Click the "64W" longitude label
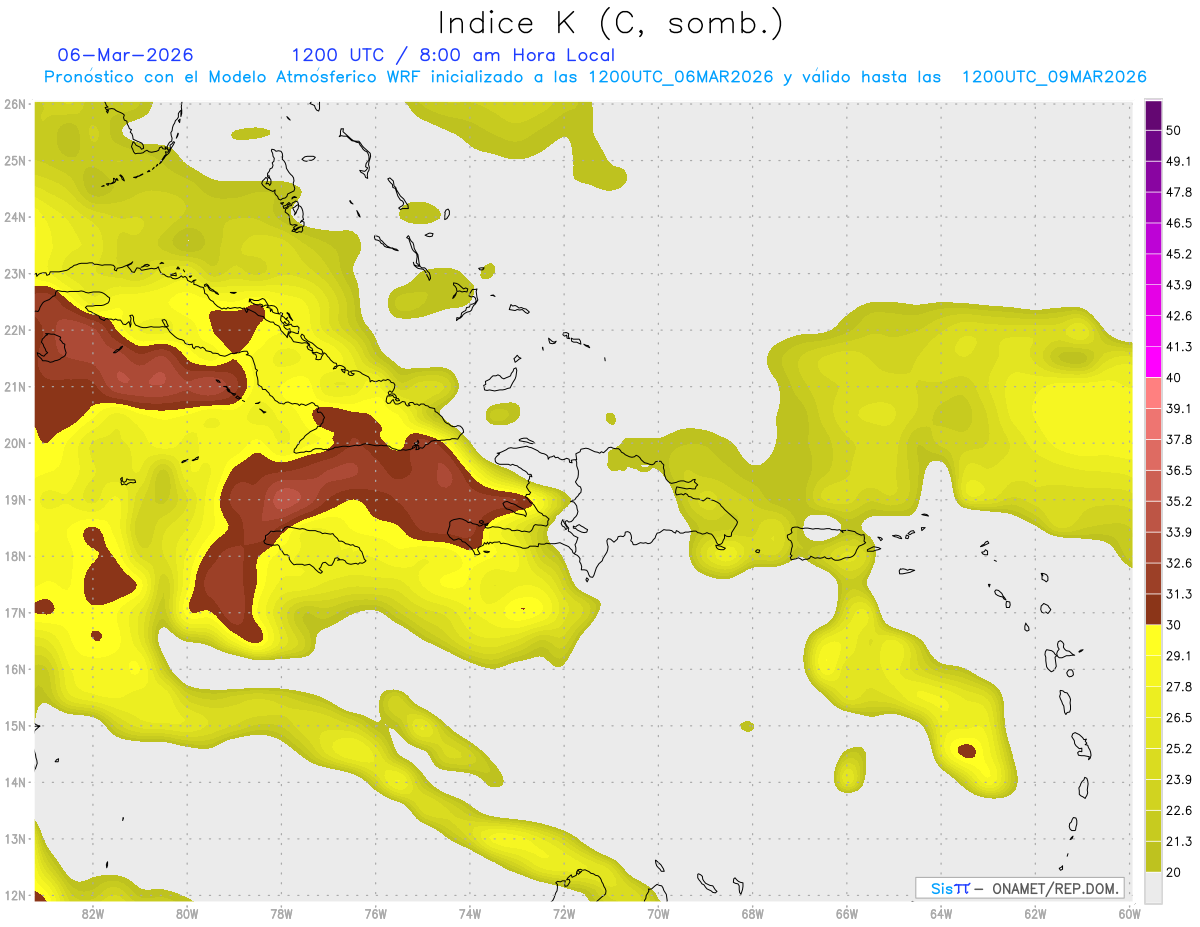The height and width of the screenshot is (927, 1200). (x=940, y=914)
